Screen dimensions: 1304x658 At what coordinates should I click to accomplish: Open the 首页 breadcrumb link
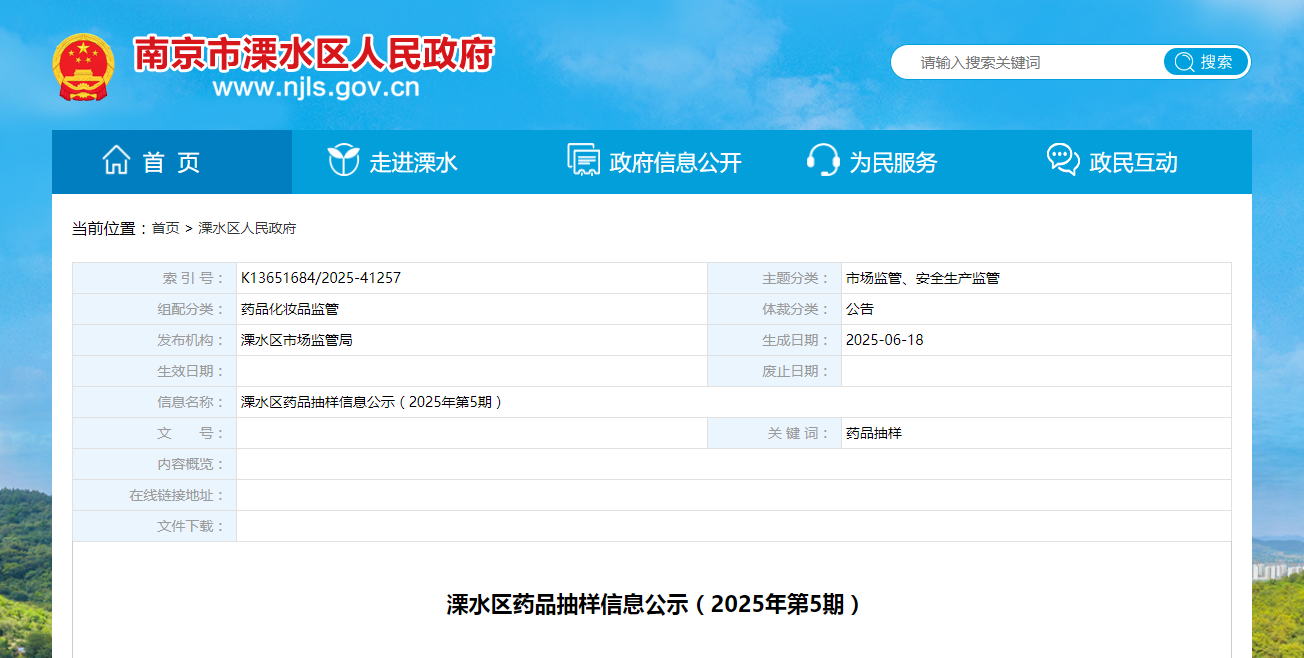tap(166, 228)
